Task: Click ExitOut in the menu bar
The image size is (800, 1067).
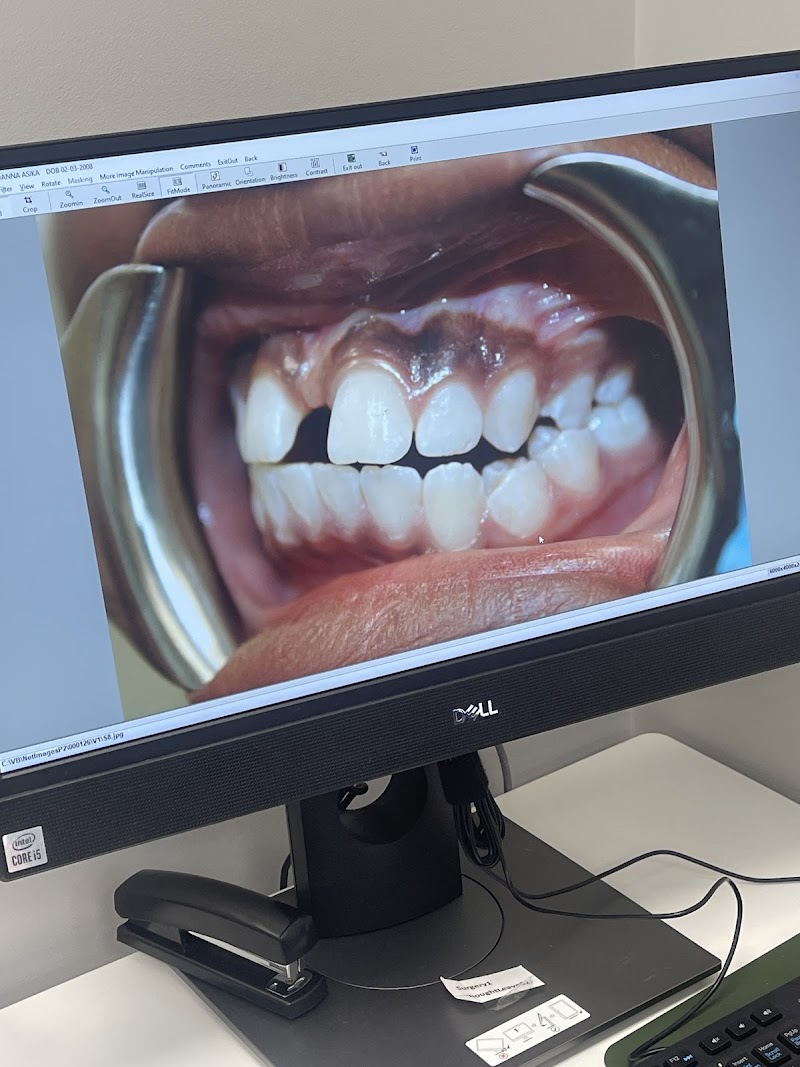Action: 227,162
